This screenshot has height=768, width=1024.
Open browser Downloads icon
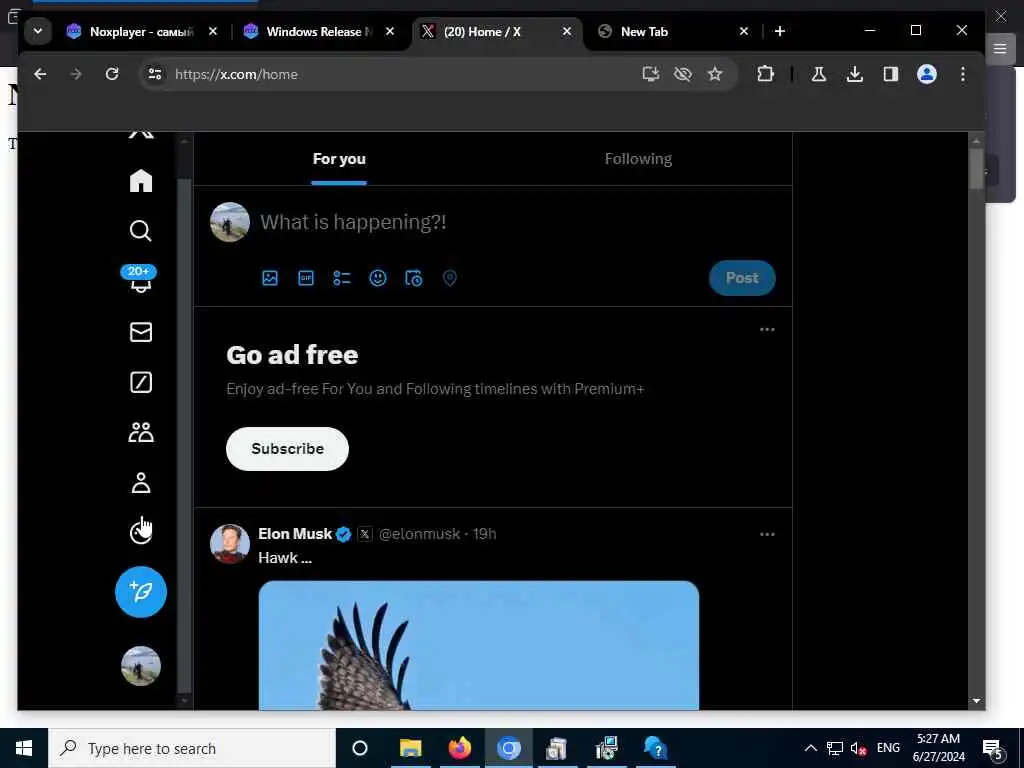(x=854, y=74)
